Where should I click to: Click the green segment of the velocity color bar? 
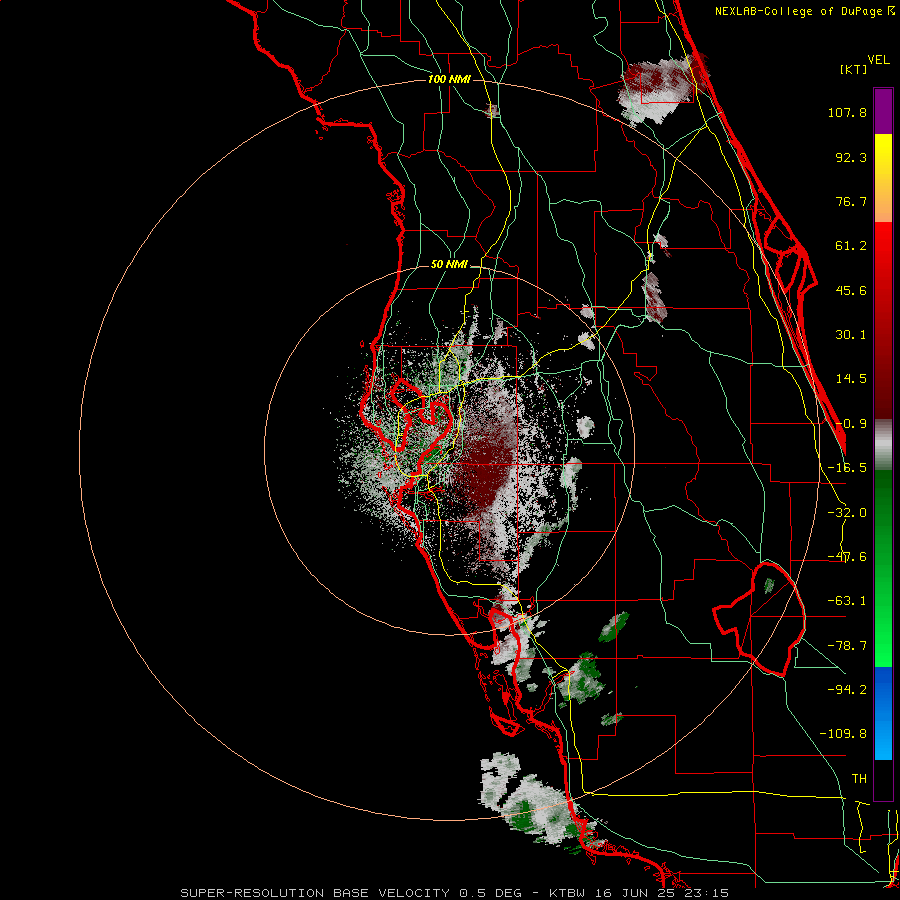coord(883,568)
